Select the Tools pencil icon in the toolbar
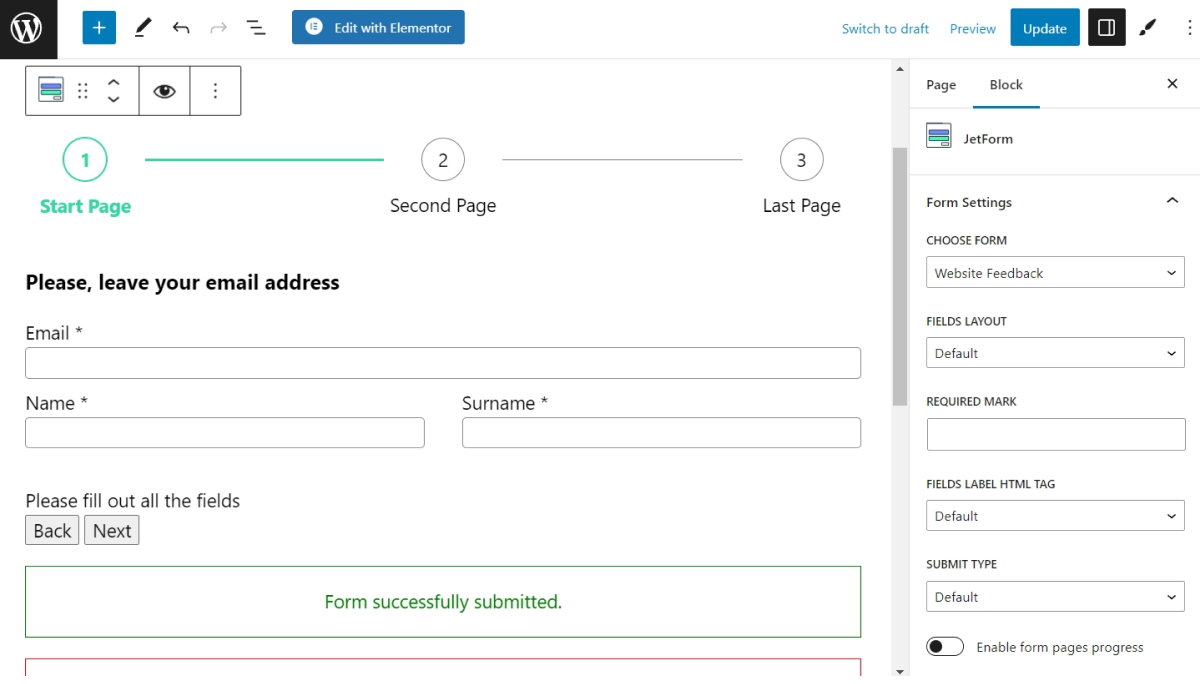The image size is (1200, 684). [x=142, y=27]
